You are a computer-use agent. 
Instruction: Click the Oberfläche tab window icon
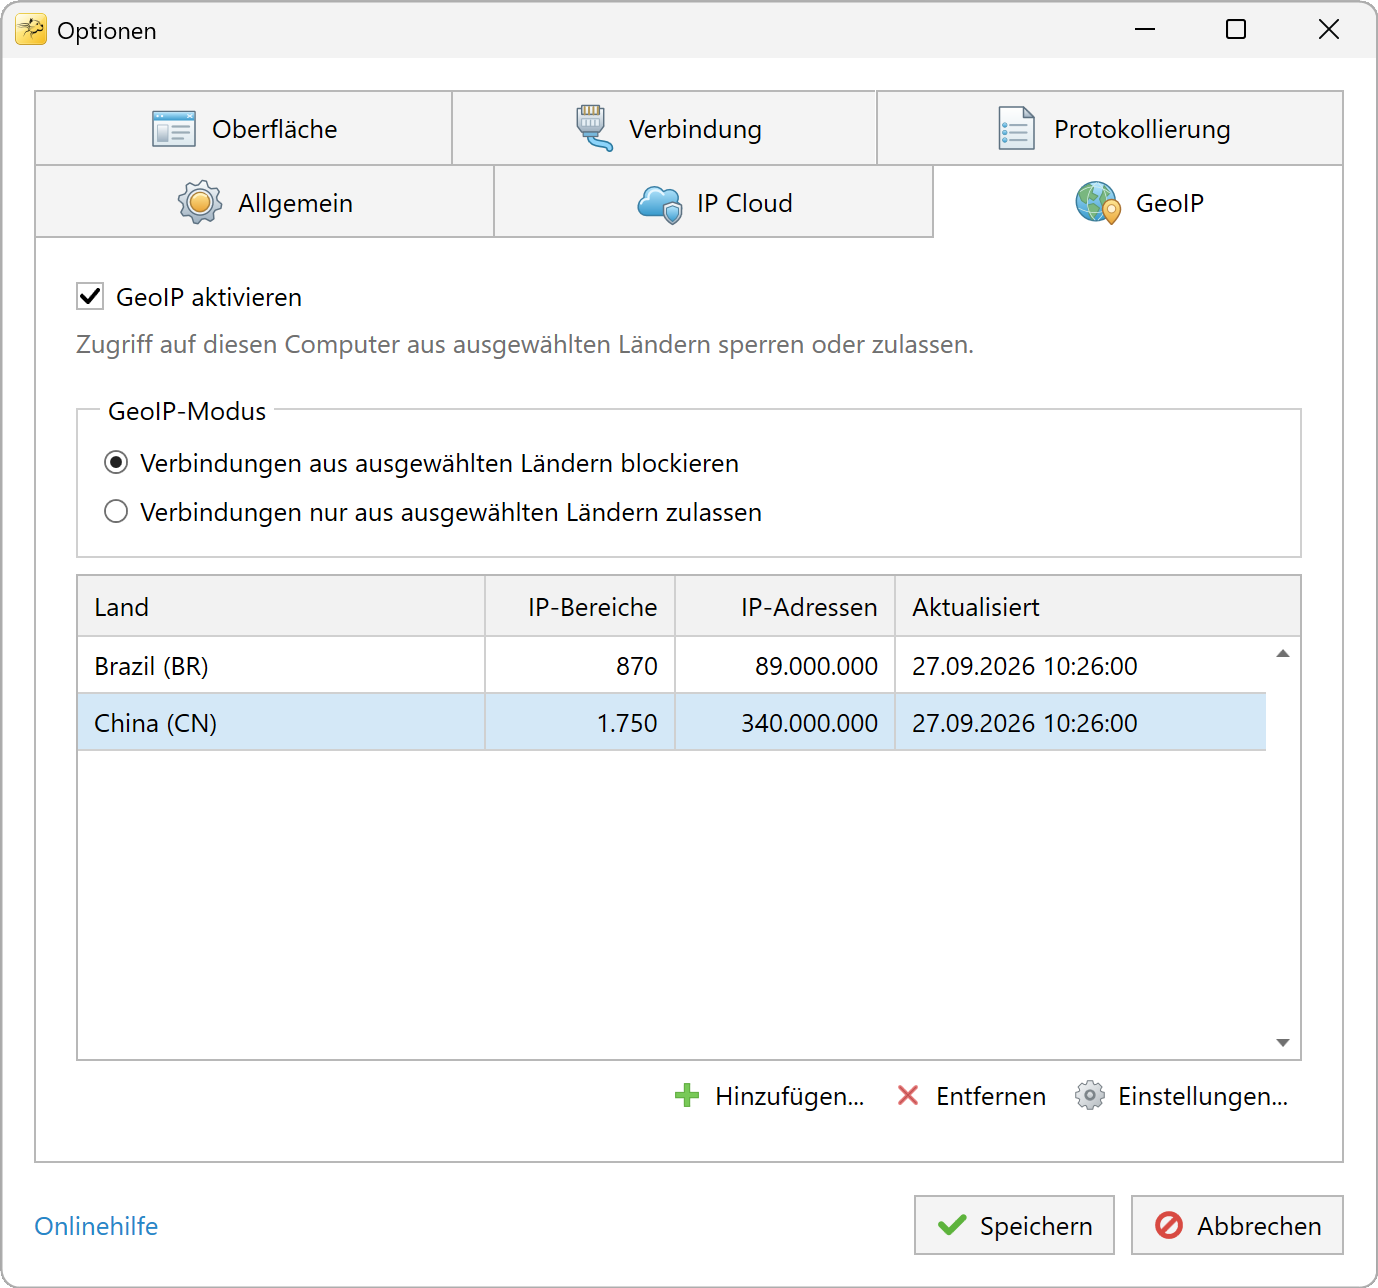173,129
